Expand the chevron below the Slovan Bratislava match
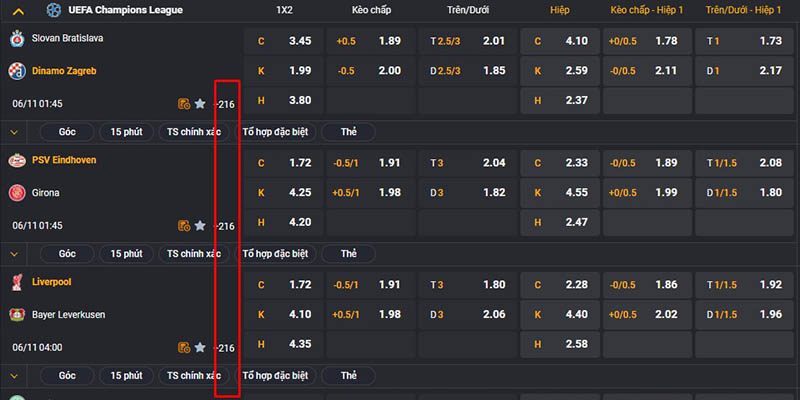800x400 pixels. [15, 132]
